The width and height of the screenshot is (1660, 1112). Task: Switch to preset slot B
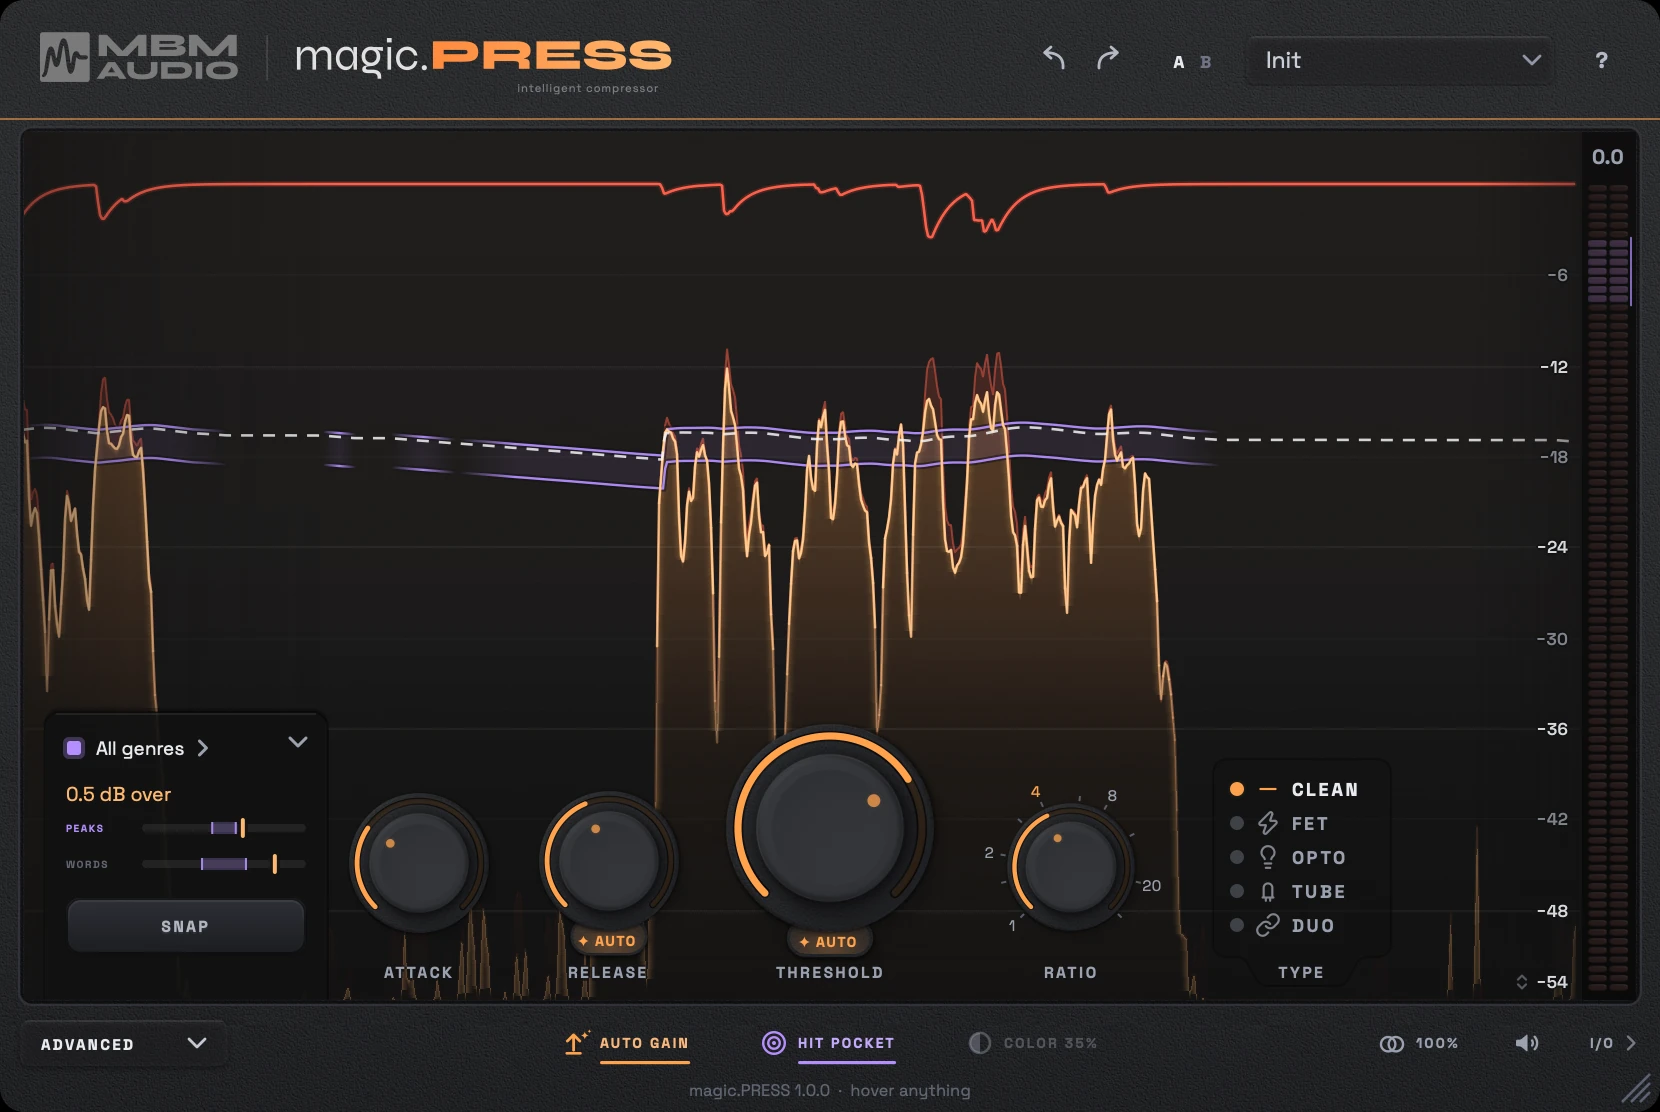pos(1205,62)
